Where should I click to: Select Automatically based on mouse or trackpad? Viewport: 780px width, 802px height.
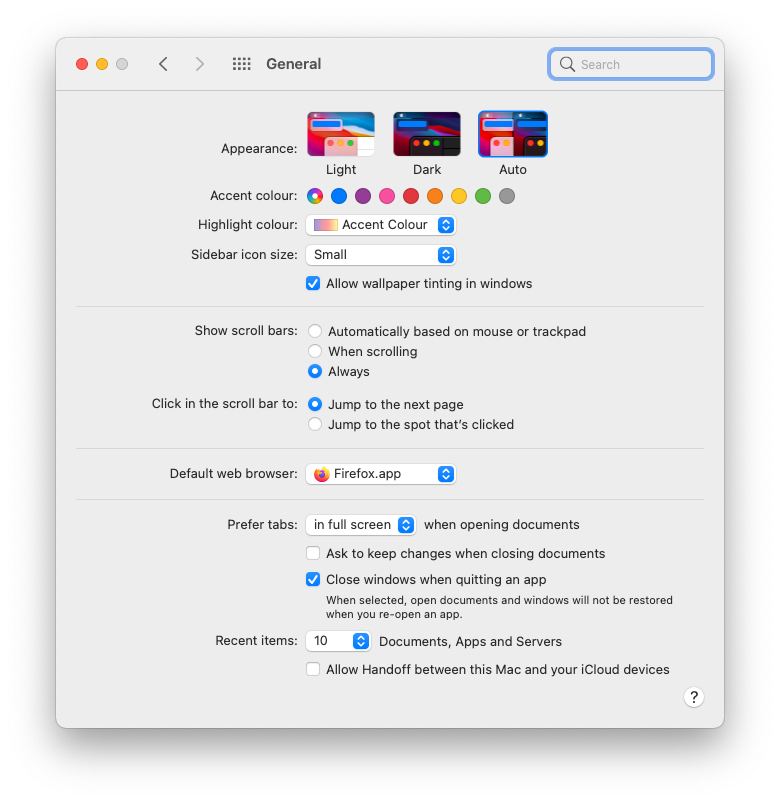tap(315, 331)
